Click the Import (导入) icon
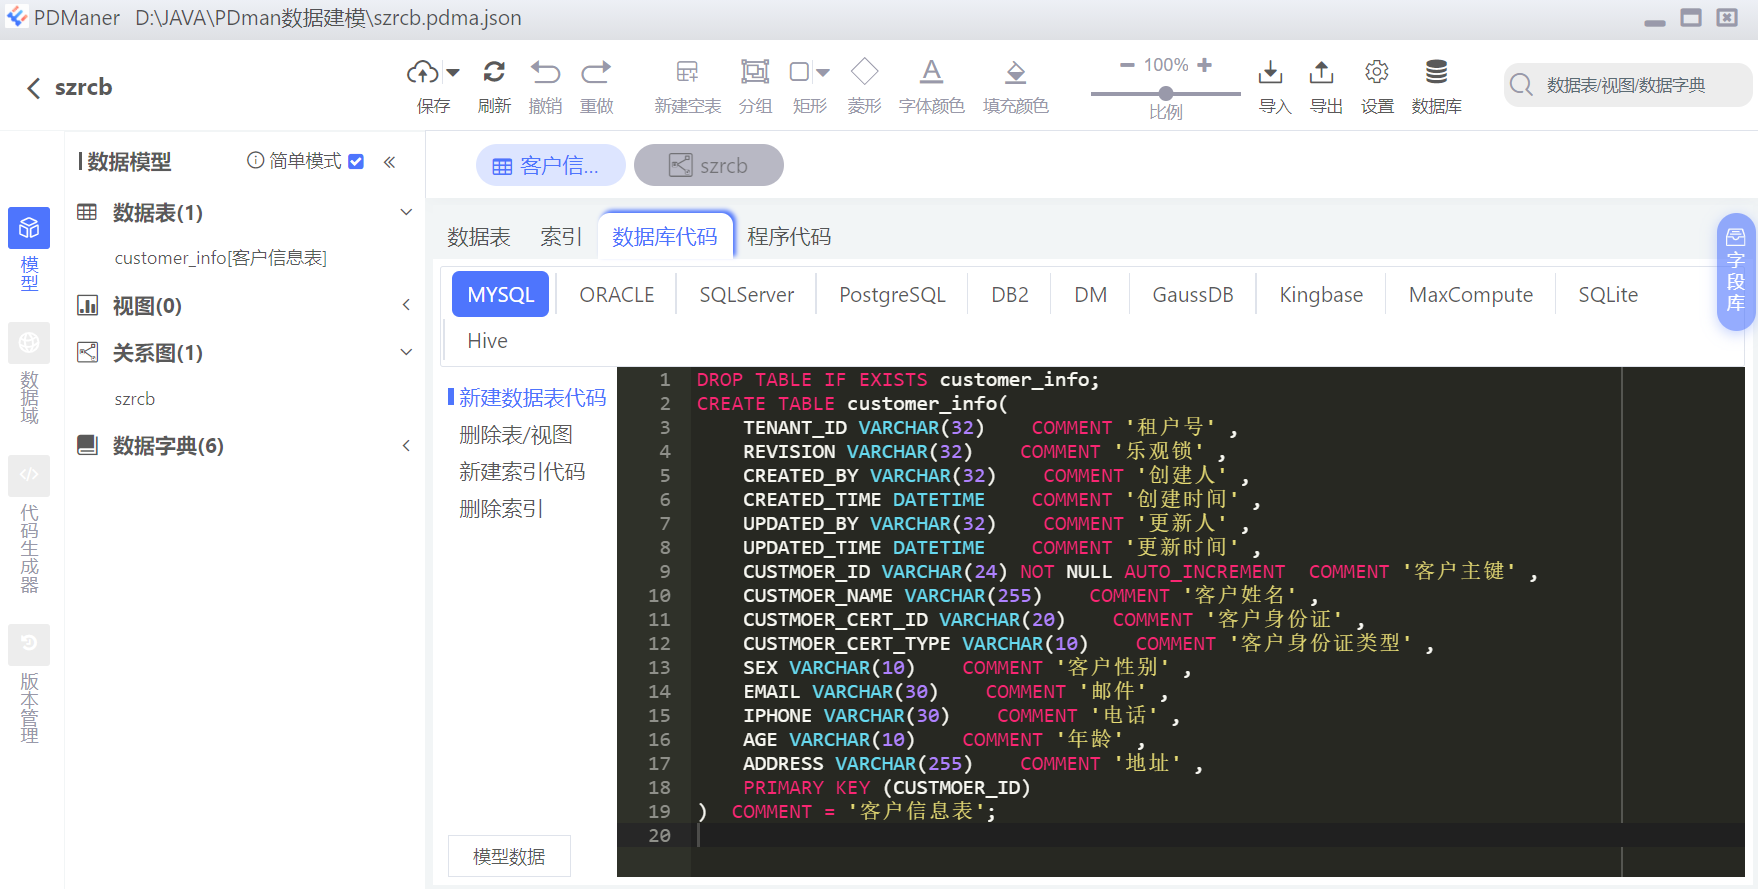Viewport: 1758px width, 889px height. point(1270,72)
